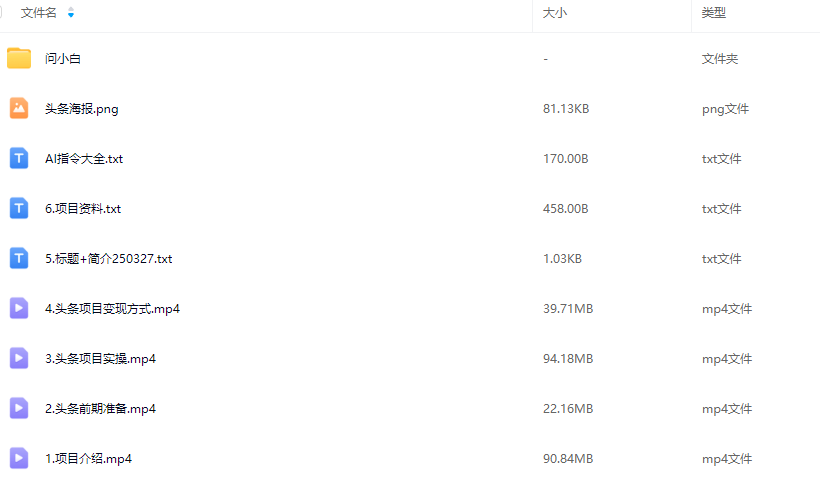Click the 2.头条前期准备.mp4 video icon

19,408
